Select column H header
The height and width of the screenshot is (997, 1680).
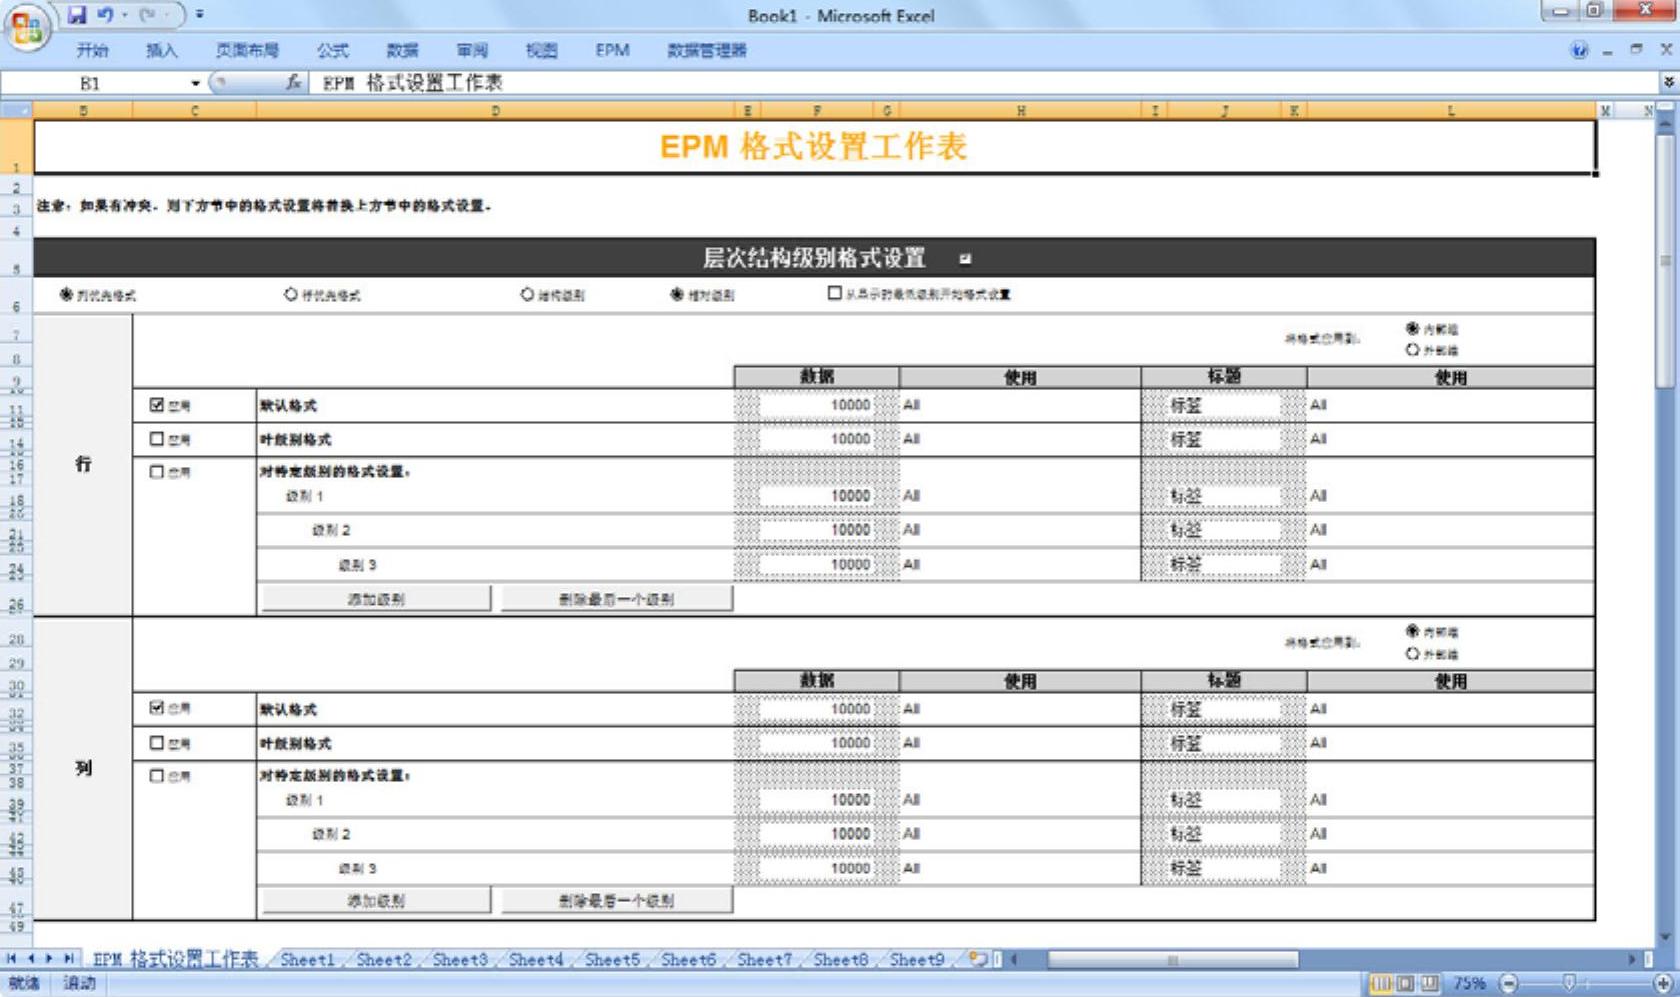(1020, 110)
